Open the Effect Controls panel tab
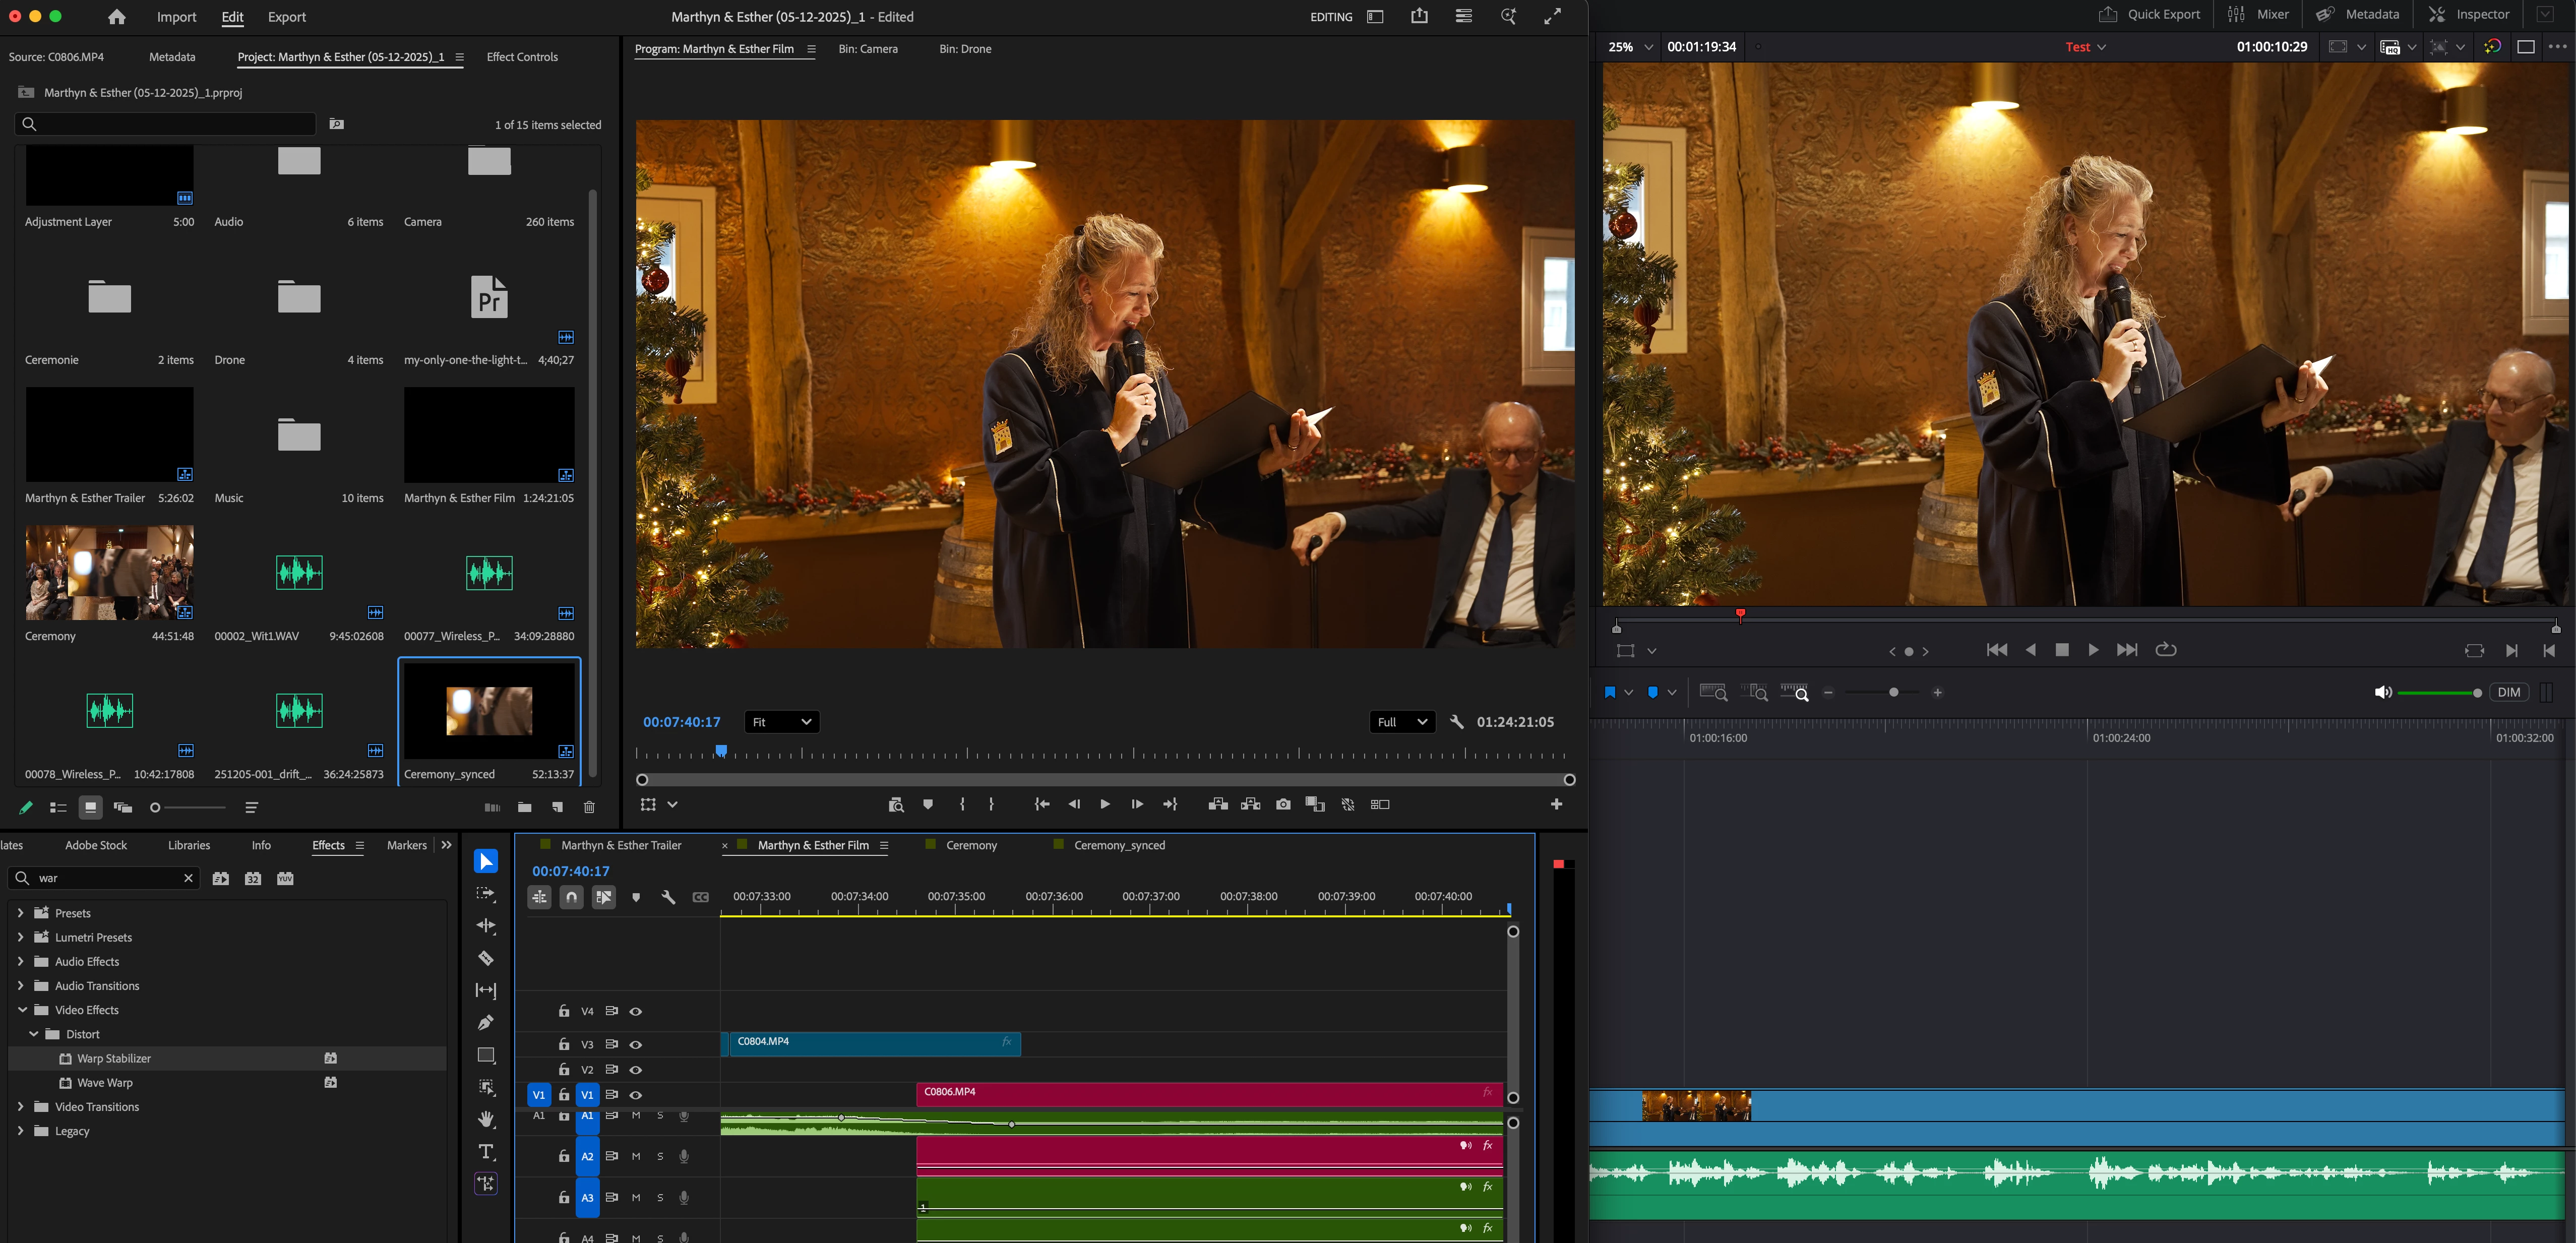The image size is (2576, 1243). (x=522, y=57)
